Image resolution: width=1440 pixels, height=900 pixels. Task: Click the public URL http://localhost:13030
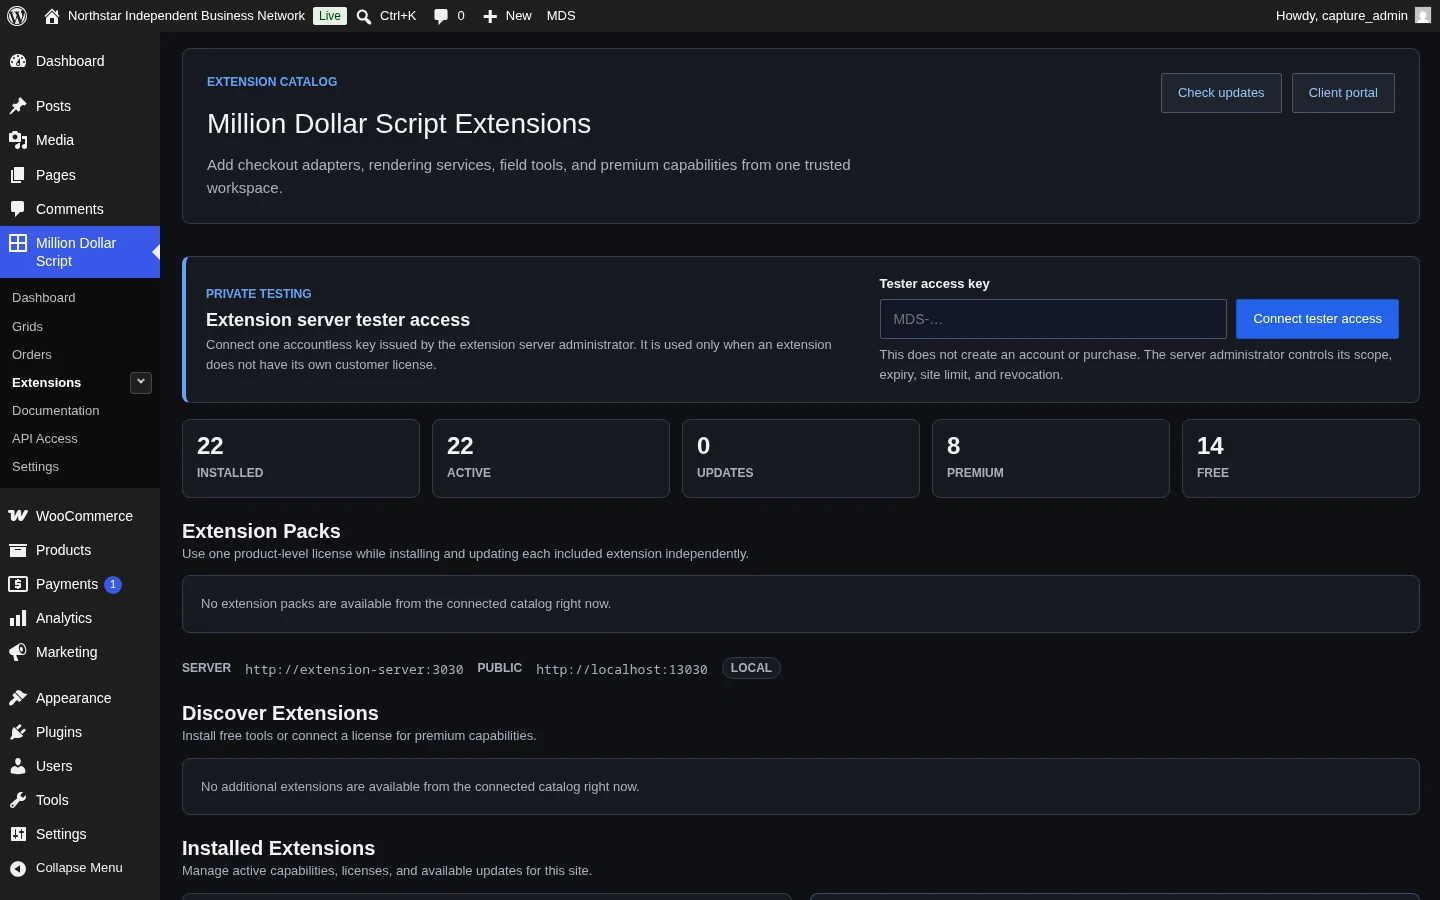(622, 669)
